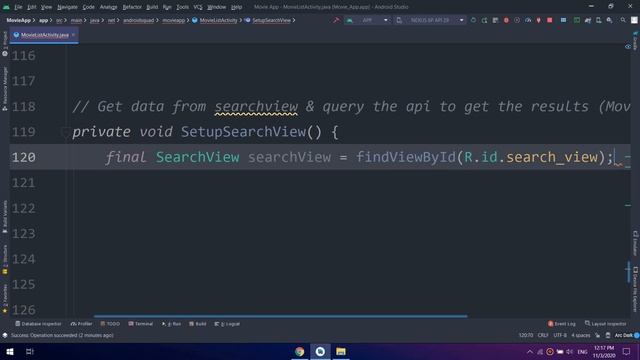The height and width of the screenshot is (360, 640).
Task: Click the MovieApp breadcrumb
Action: click(x=18, y=20)
